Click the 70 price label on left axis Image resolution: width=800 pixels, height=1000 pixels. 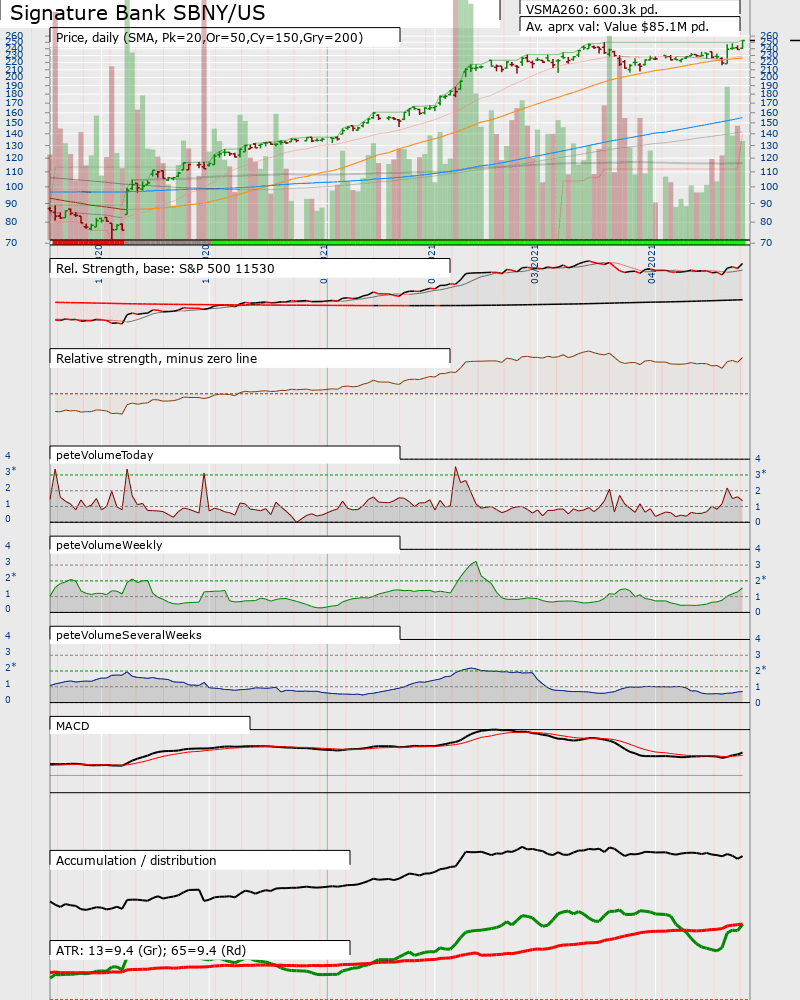point(11,242)
